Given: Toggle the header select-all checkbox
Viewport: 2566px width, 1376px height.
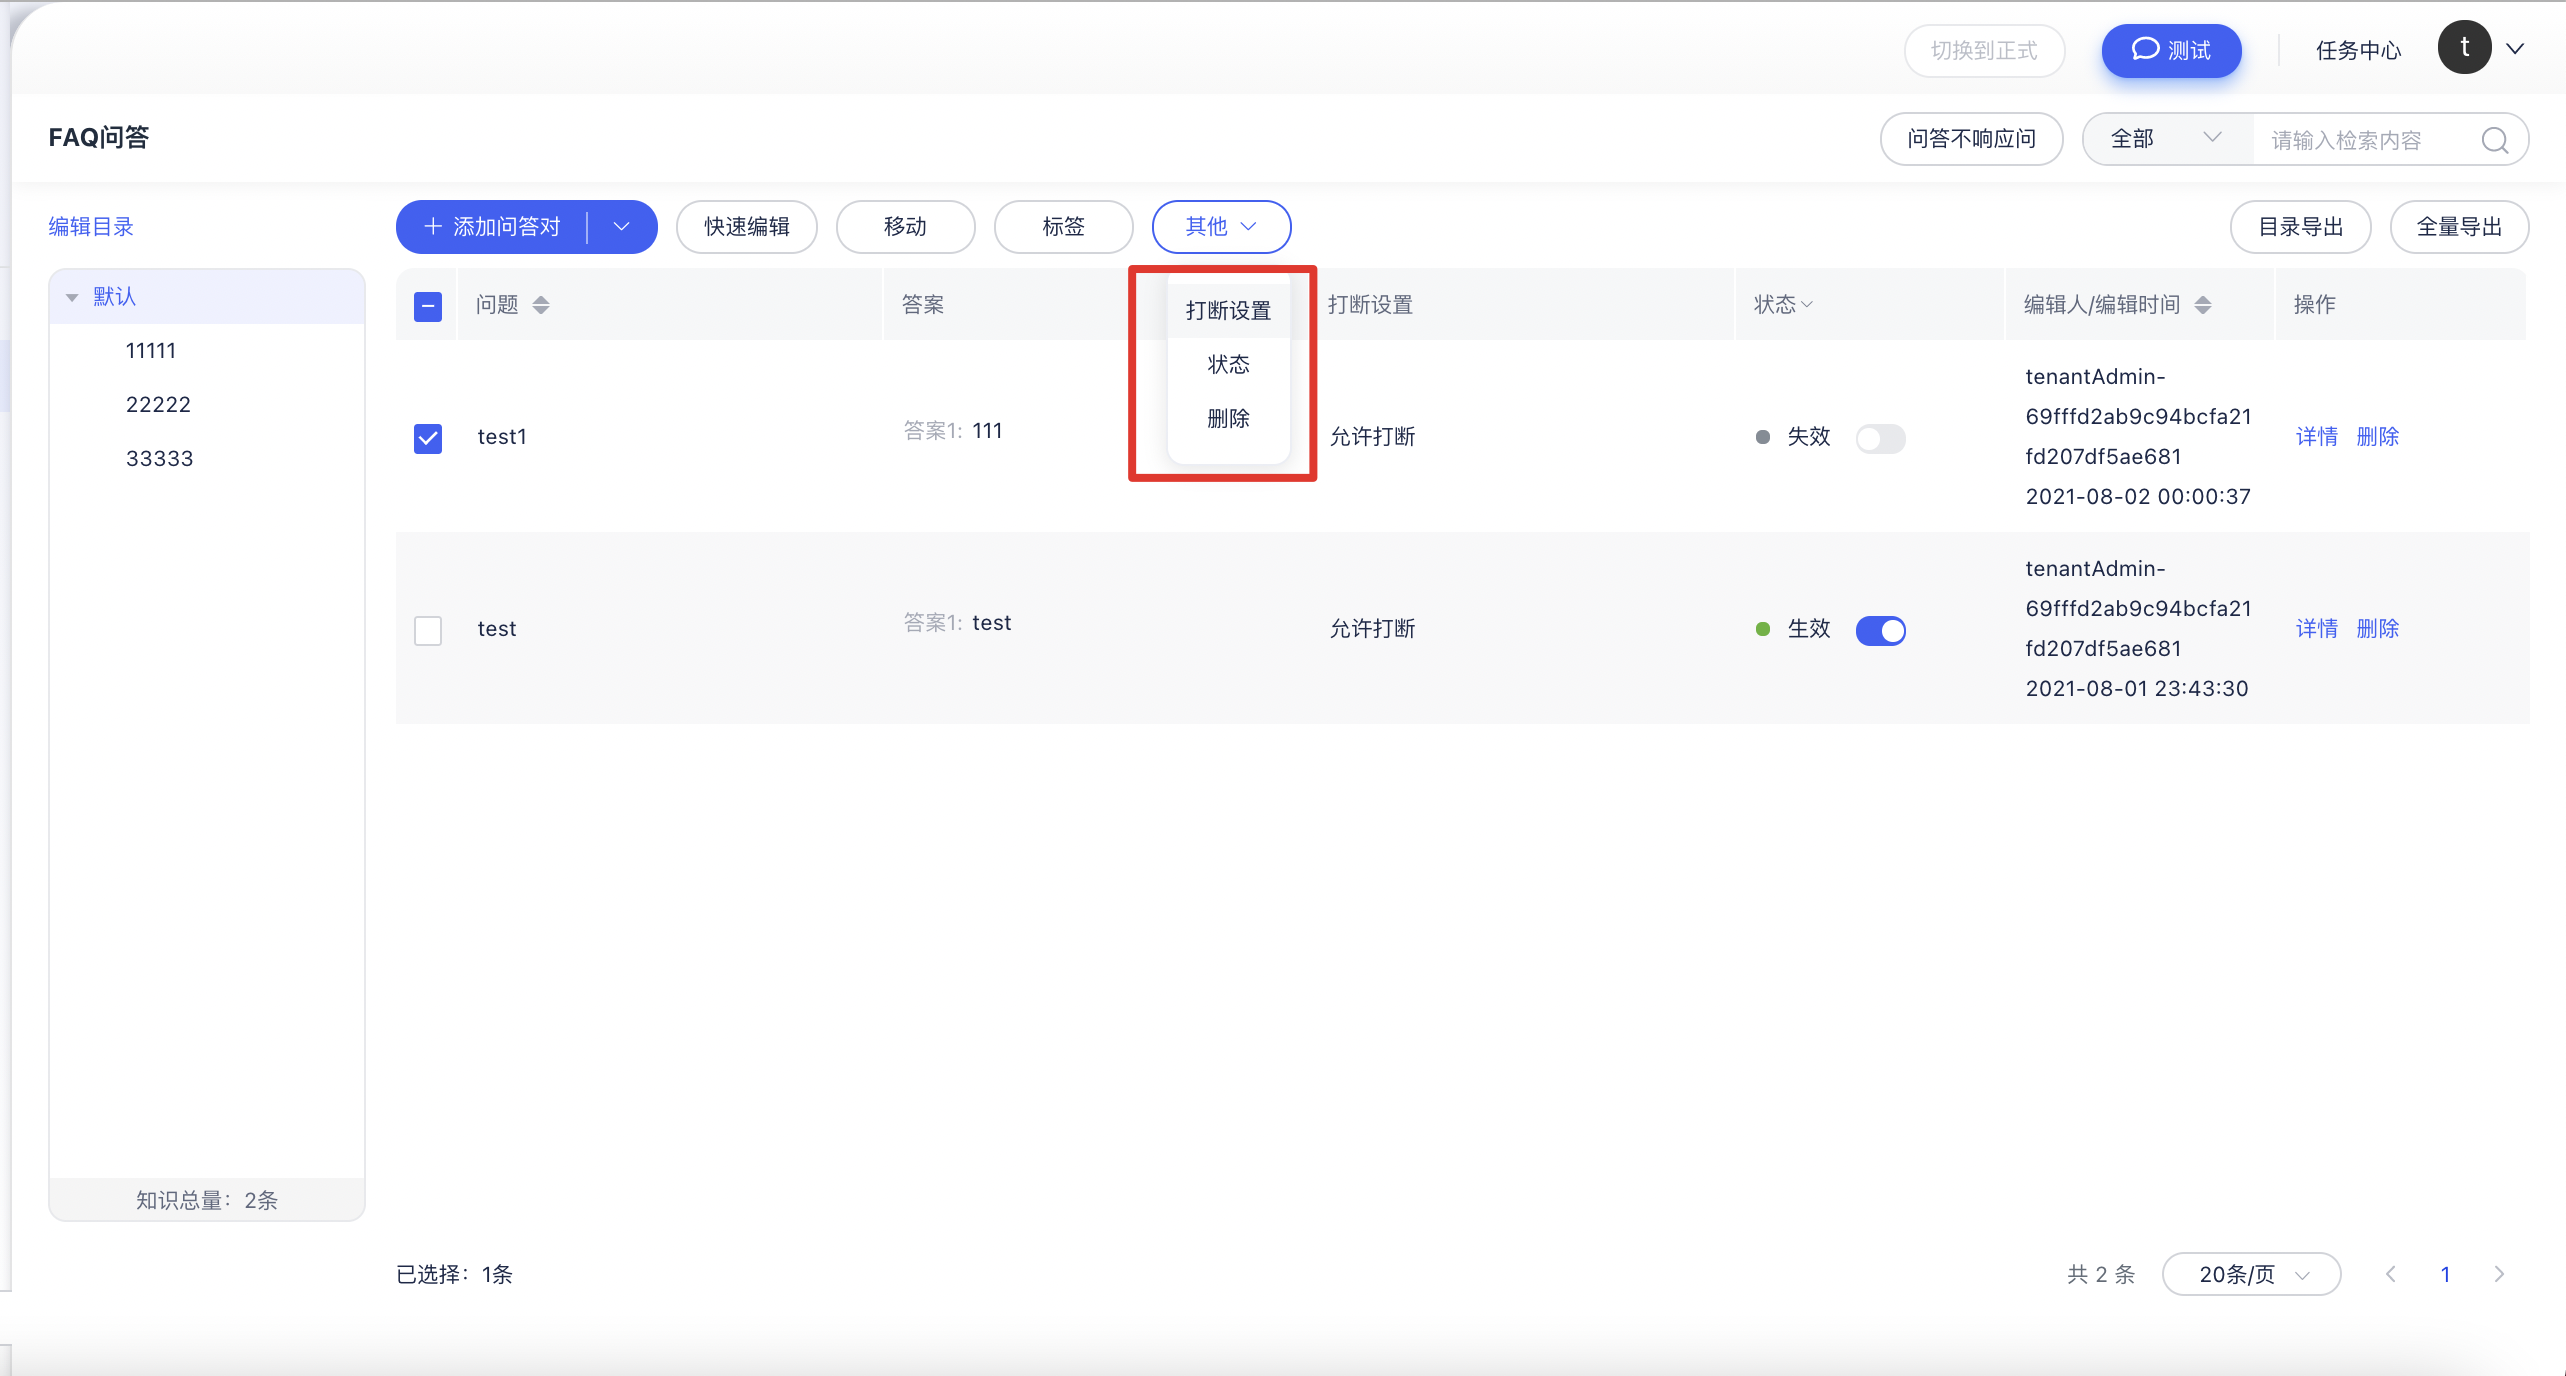Looking at the screenshot, I should coord(428,306).
